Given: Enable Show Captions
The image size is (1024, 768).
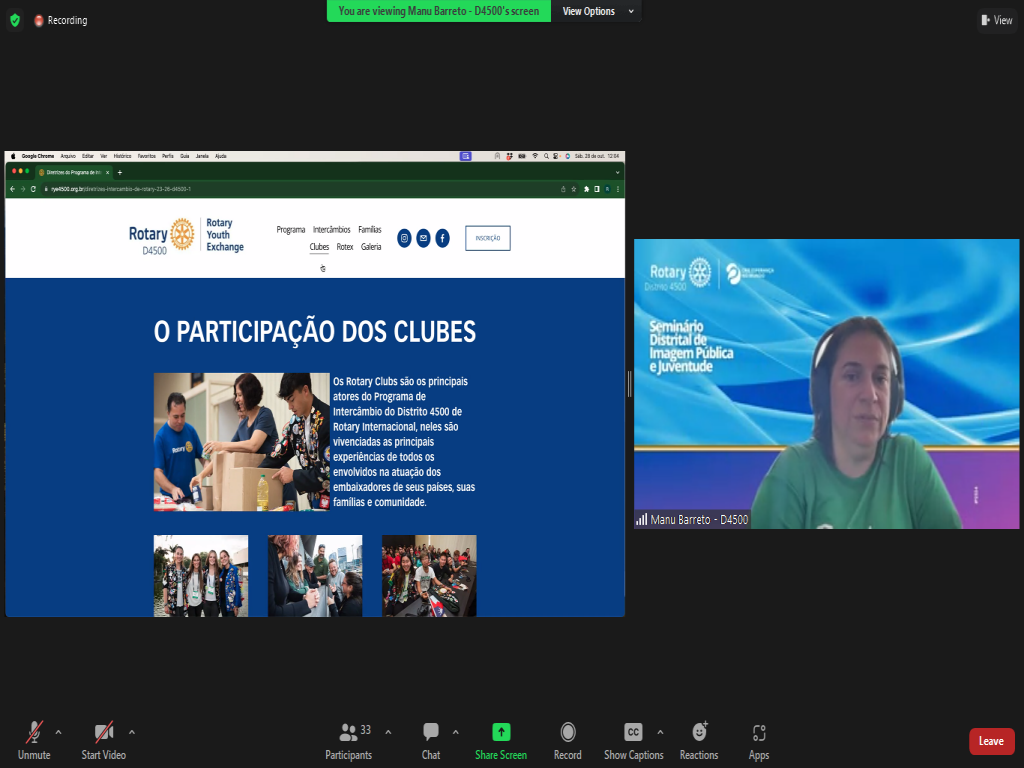Looking at the screenshot, I should point(633,740).
